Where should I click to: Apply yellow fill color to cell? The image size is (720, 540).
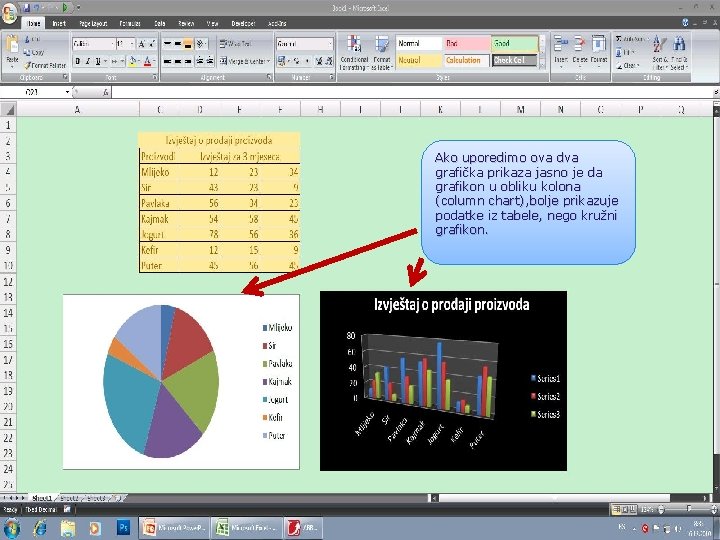[x=132, y=61]
